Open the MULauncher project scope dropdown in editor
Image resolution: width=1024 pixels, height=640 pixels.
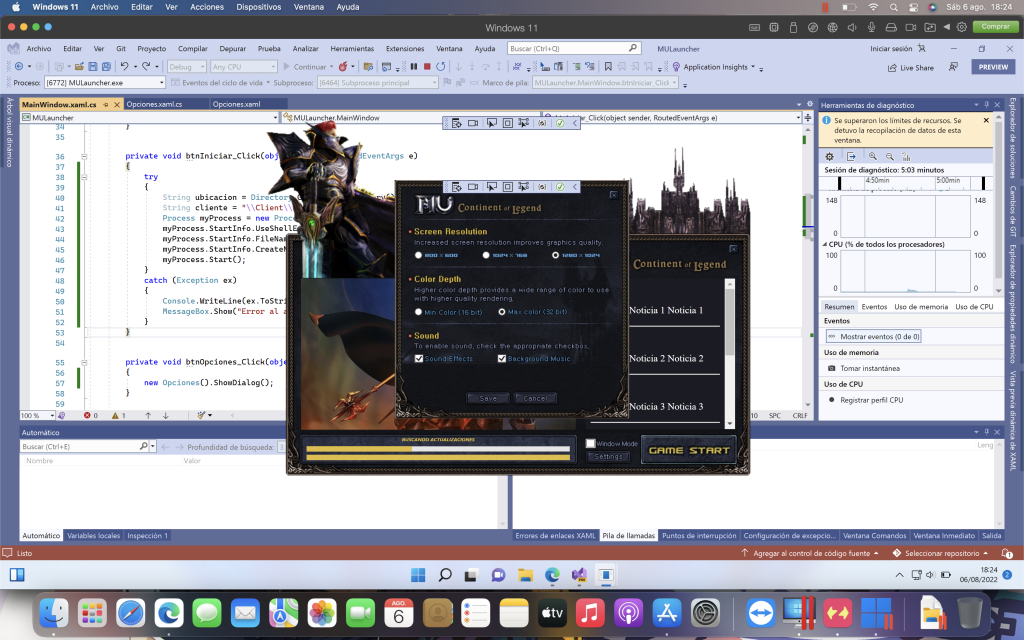click(150, 118)
